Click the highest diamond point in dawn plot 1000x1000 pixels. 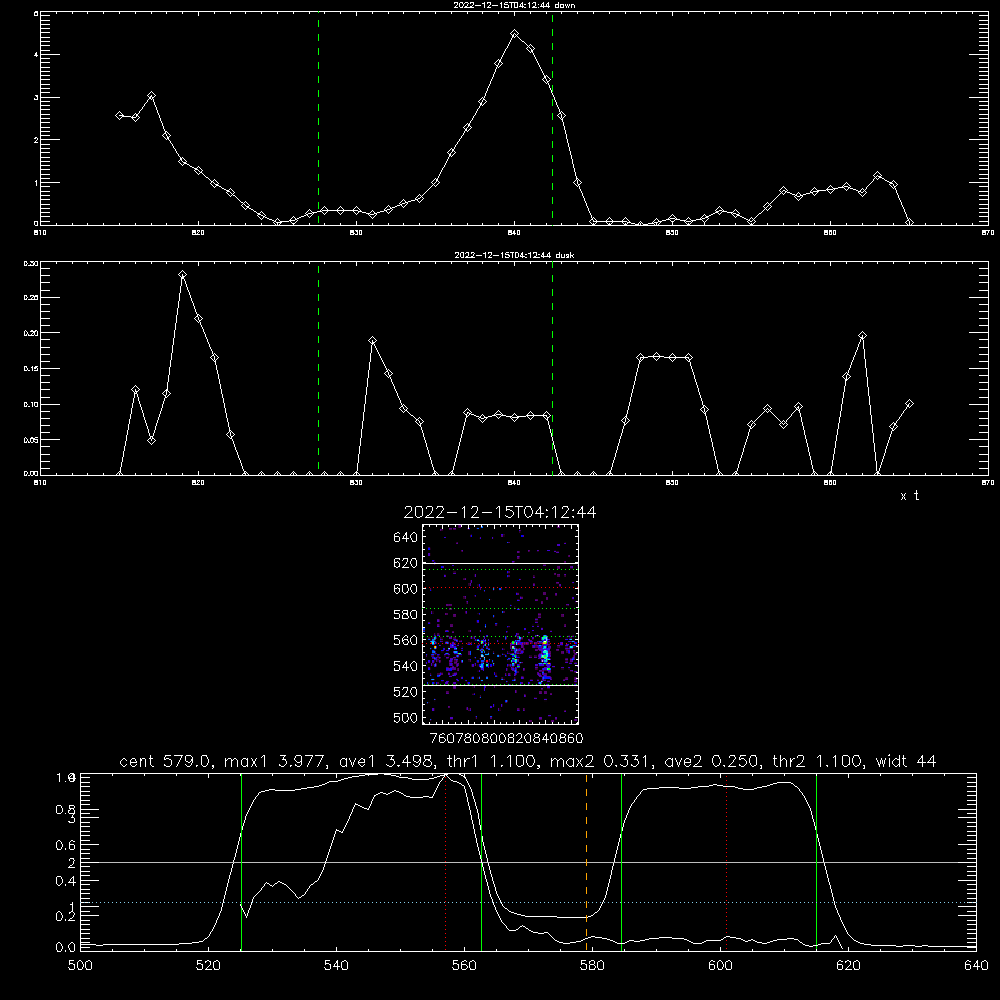coord(515,33)
